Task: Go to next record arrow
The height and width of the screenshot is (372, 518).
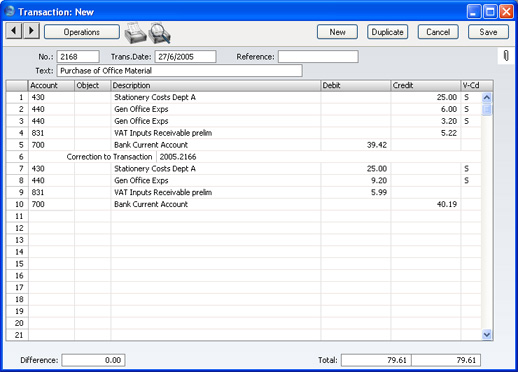Action: pyautogui.click(x=31, y=31)
